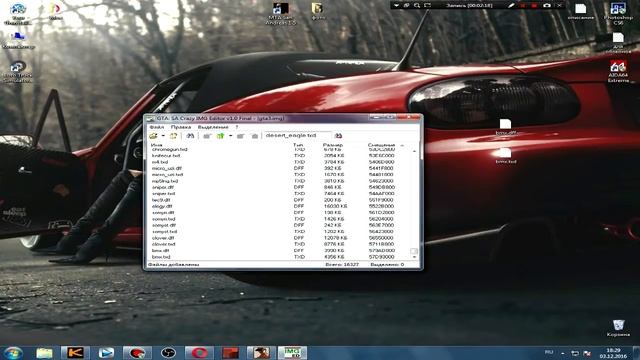The image size is (640, 360).
Task: Expand the arrow beside the green add icon
Action: point(230,136)
